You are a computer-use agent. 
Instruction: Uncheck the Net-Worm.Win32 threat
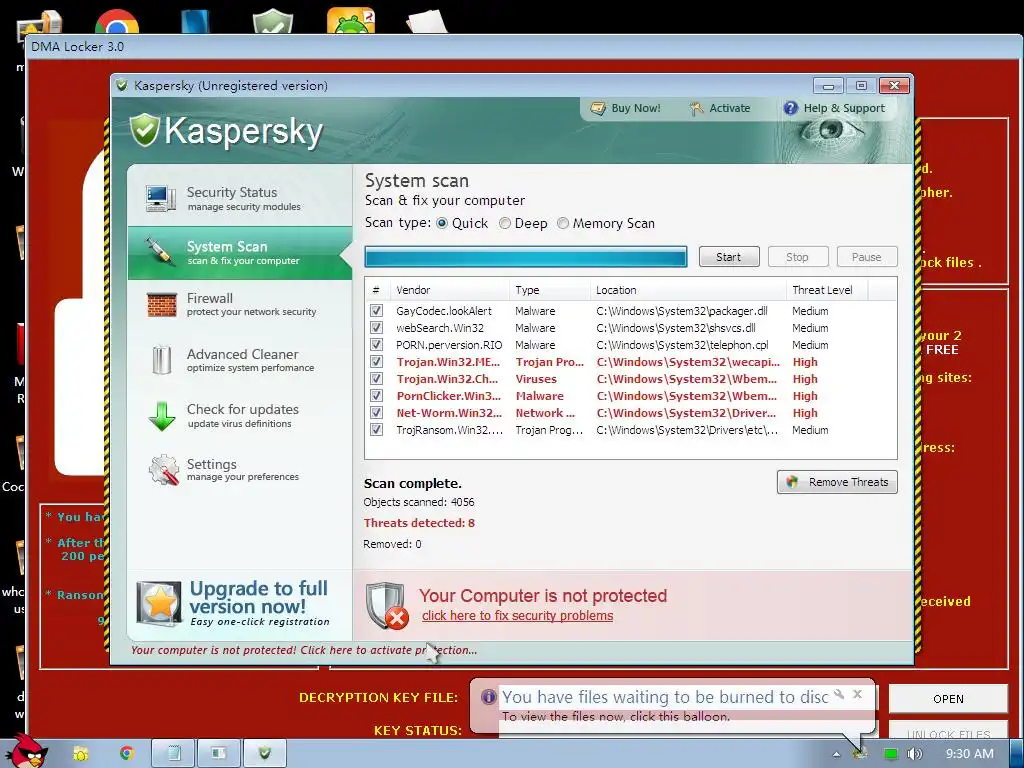click(x=376, y=413)
